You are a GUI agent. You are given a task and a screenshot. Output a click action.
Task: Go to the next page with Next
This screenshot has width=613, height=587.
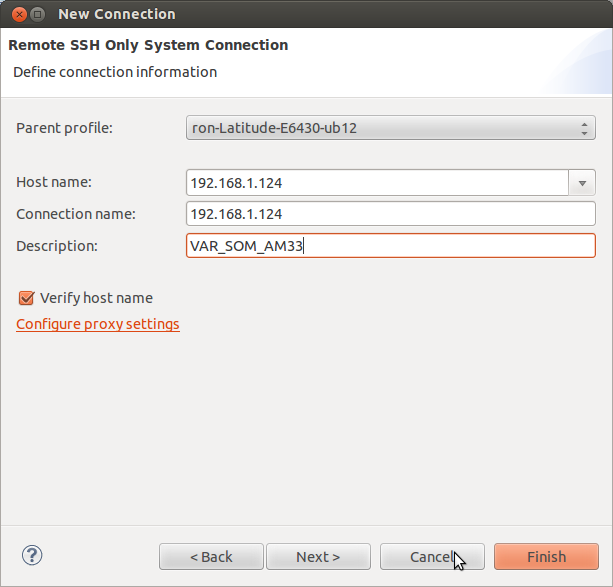tap(318, 557)
